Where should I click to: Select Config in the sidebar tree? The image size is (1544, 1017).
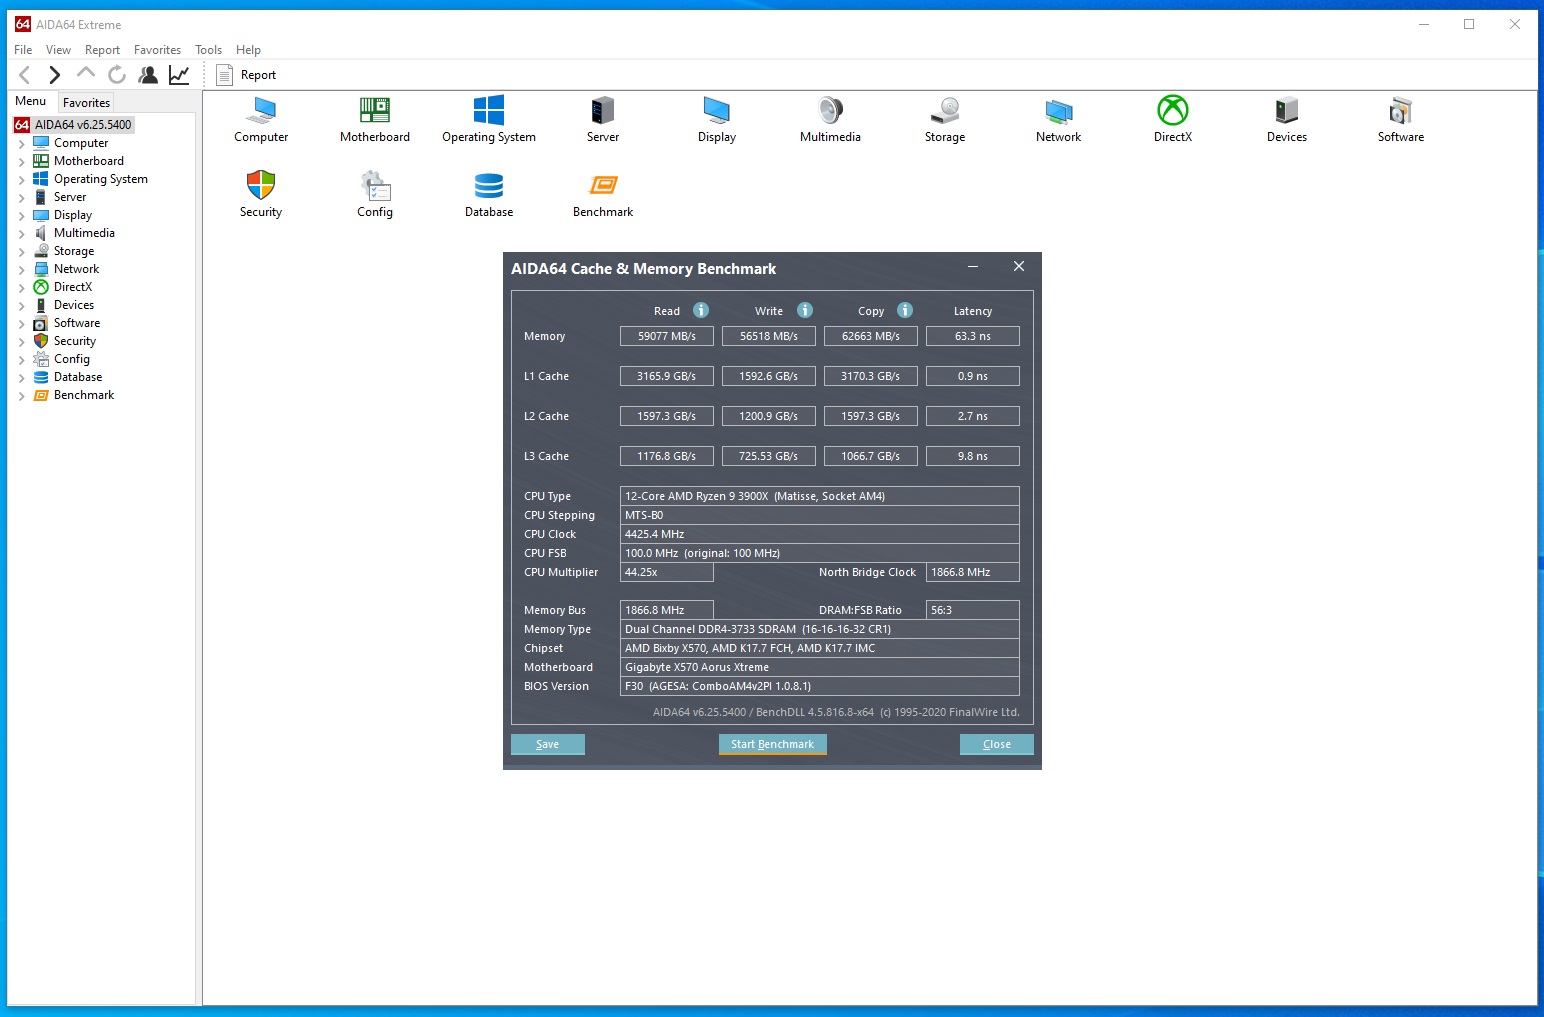coord(72,359)
